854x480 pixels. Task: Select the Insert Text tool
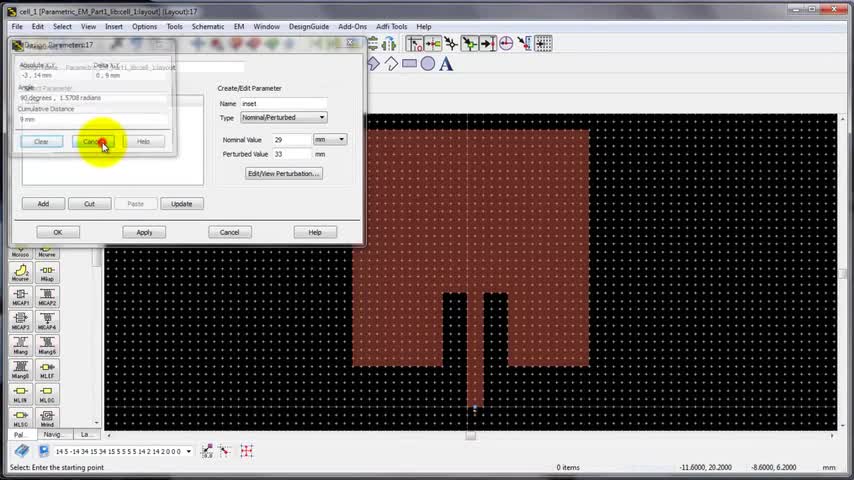[x=446, y=64]
